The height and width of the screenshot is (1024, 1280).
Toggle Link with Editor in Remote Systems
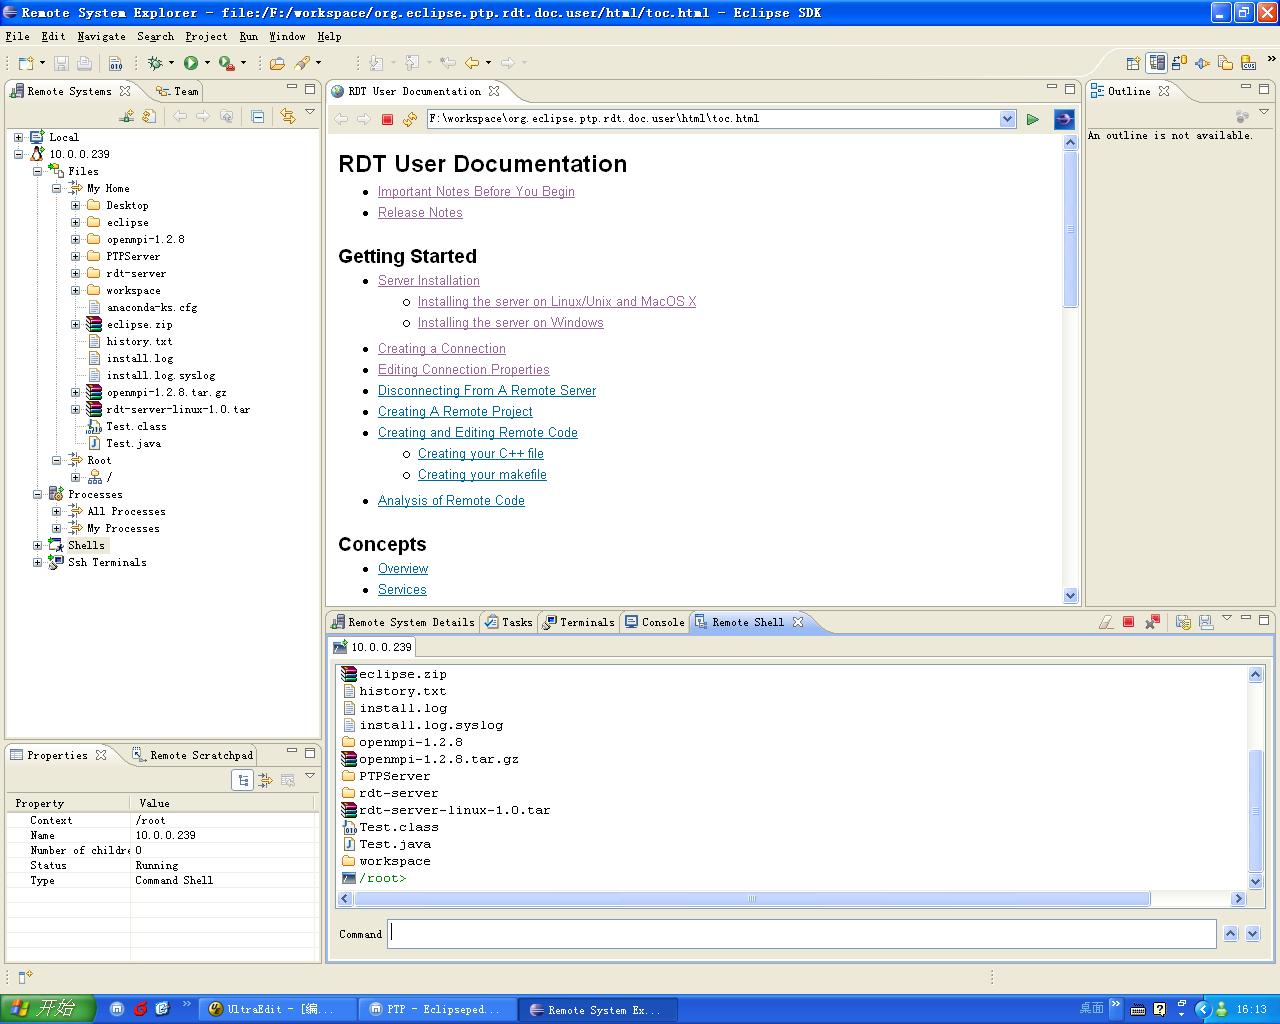[x=288, y=116]
